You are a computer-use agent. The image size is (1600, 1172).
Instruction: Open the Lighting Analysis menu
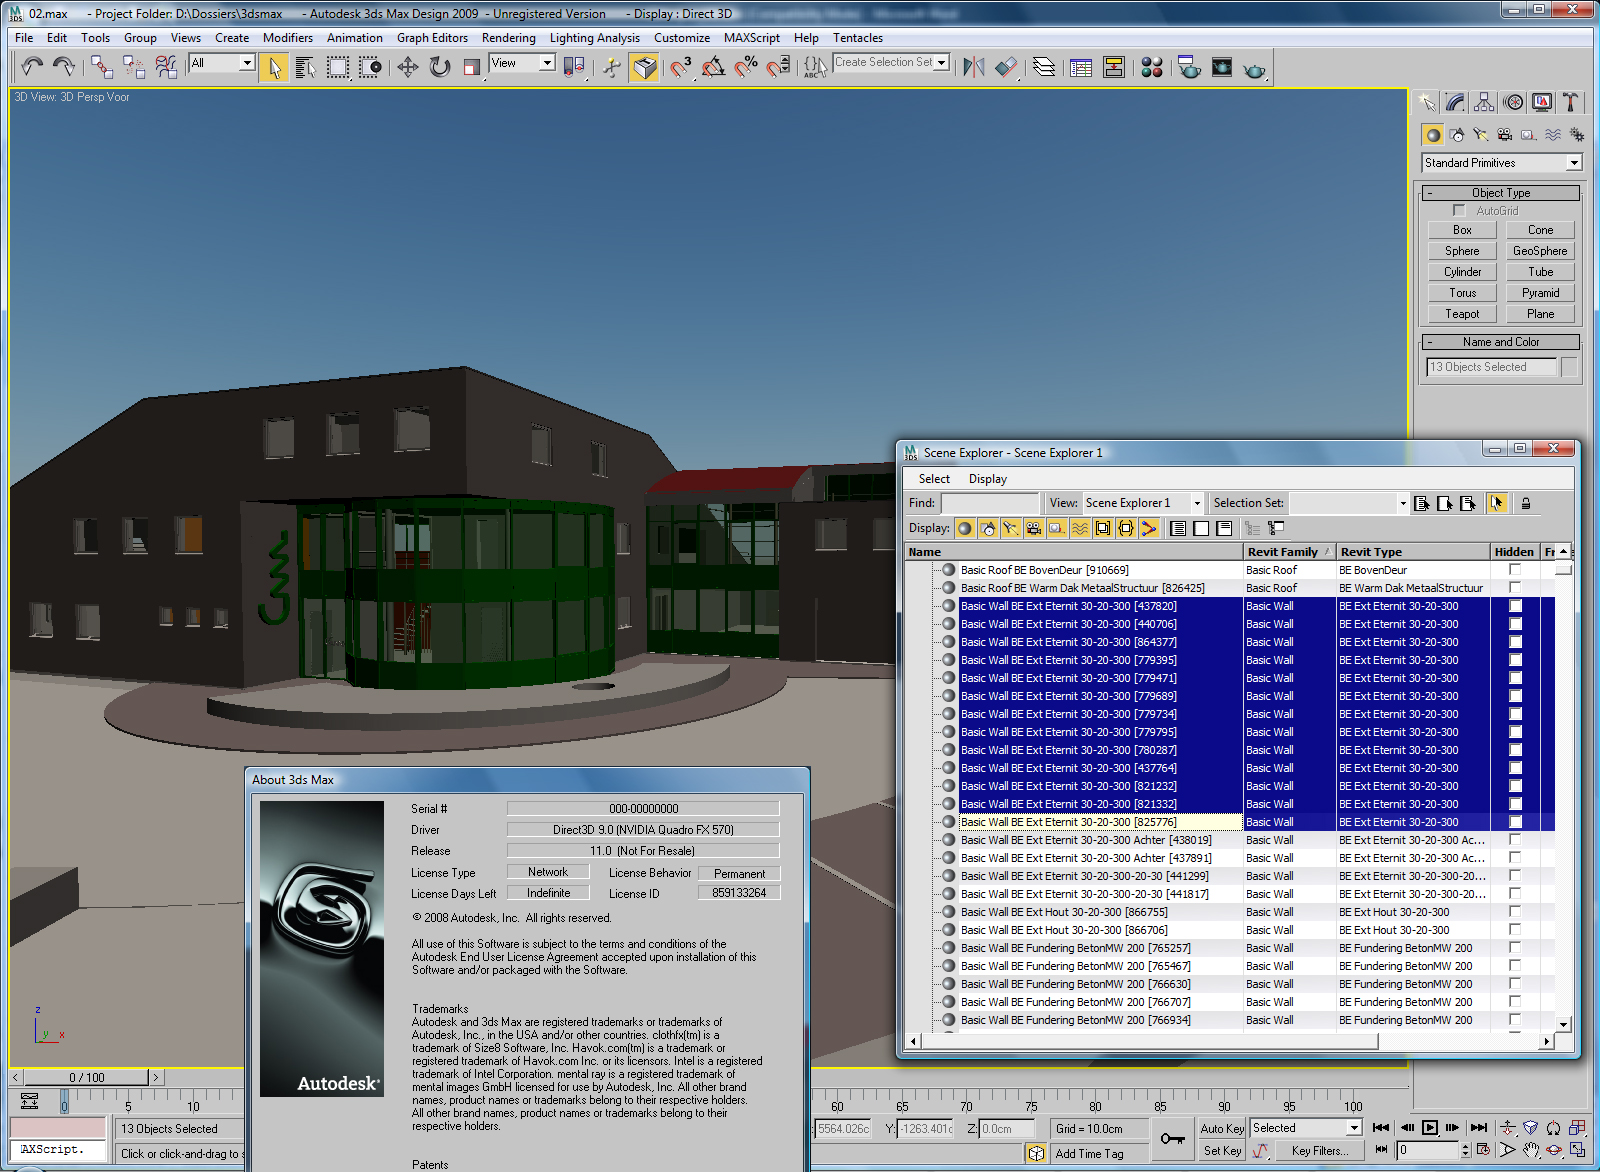coord(594,38)
